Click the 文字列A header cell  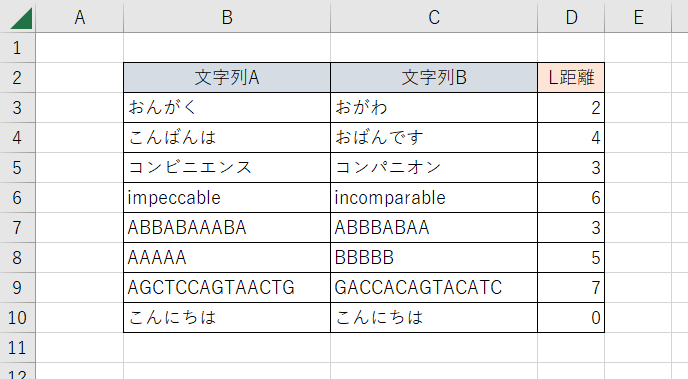pos(227,78)
